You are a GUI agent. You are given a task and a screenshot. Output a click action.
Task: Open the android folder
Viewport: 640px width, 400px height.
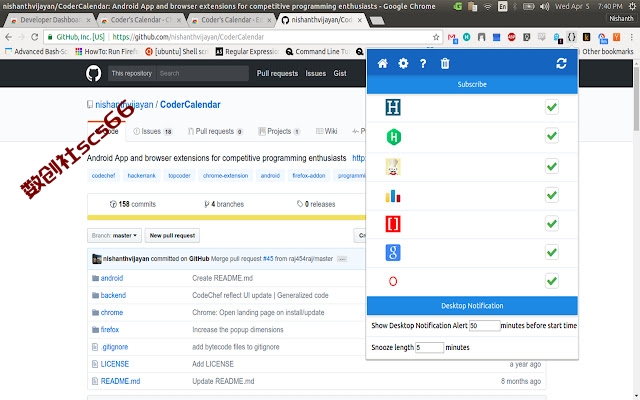point(112,278)
